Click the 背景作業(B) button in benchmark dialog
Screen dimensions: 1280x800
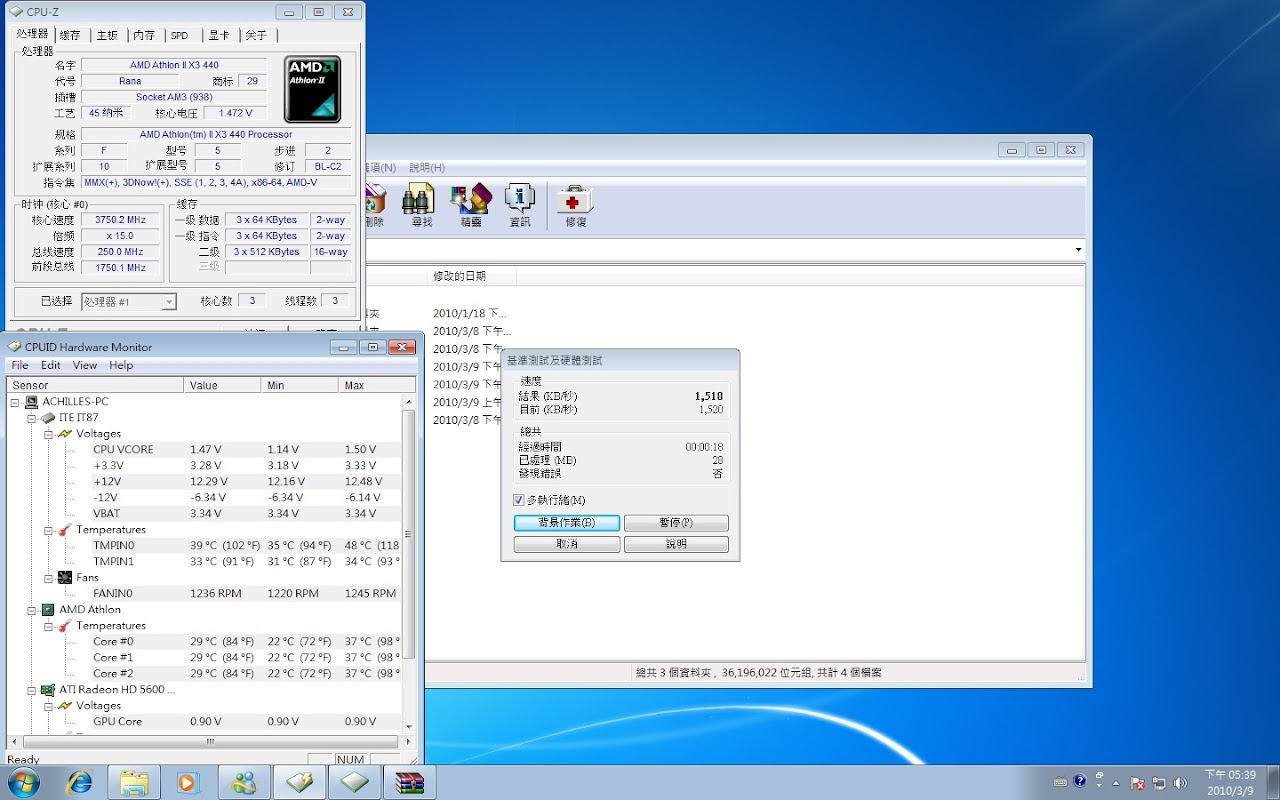point(567,523)
